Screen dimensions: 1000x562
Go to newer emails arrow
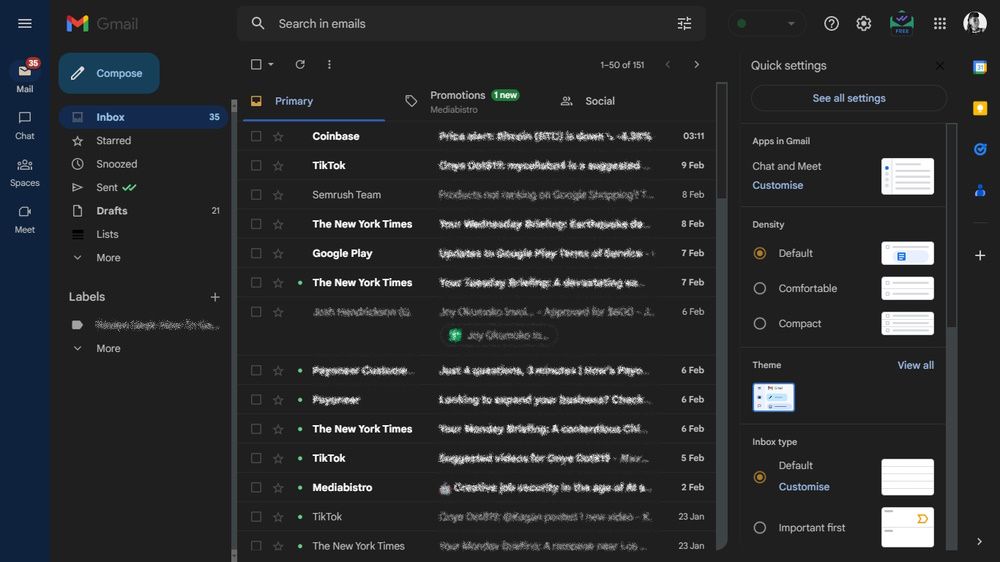(668, 64)
